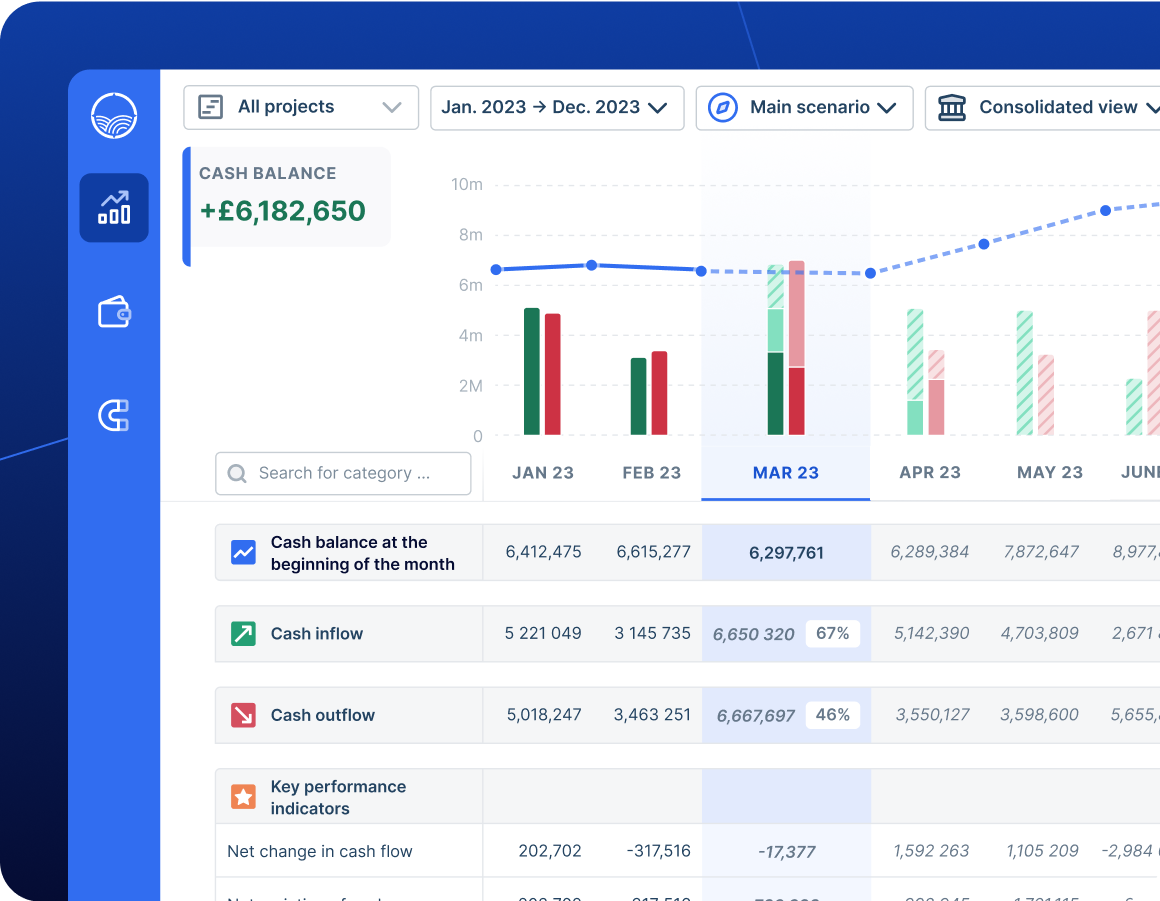Click the 6,615,277 February opening balance cell

(653, 552)
